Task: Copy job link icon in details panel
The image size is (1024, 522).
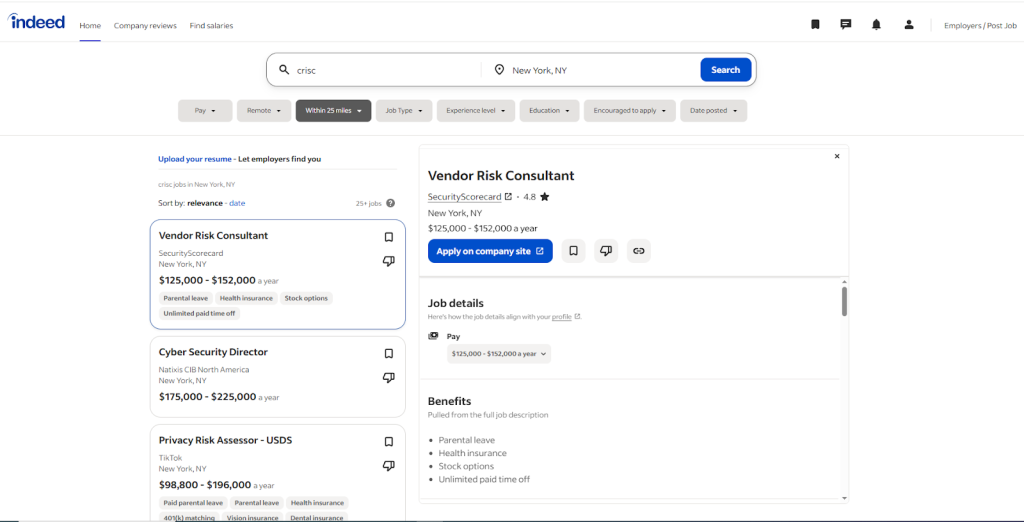Action: tap(639, 251)
